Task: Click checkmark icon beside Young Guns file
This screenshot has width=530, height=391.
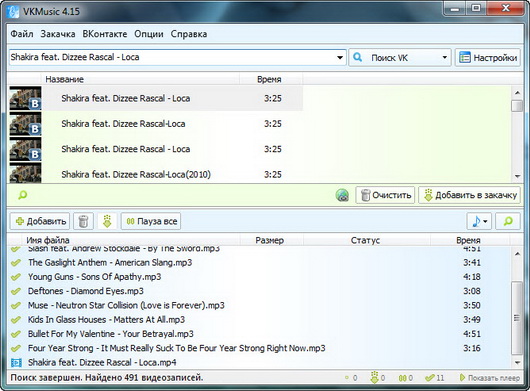Action: (x=16, y=277)
